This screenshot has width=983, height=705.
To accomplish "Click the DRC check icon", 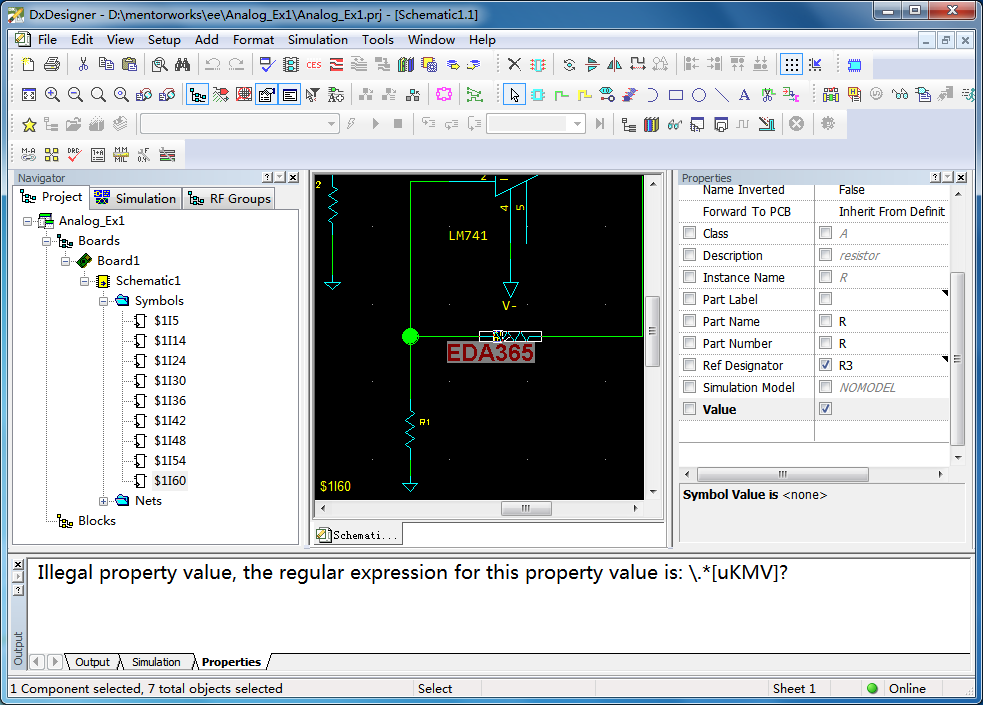I will pos(74,154).
